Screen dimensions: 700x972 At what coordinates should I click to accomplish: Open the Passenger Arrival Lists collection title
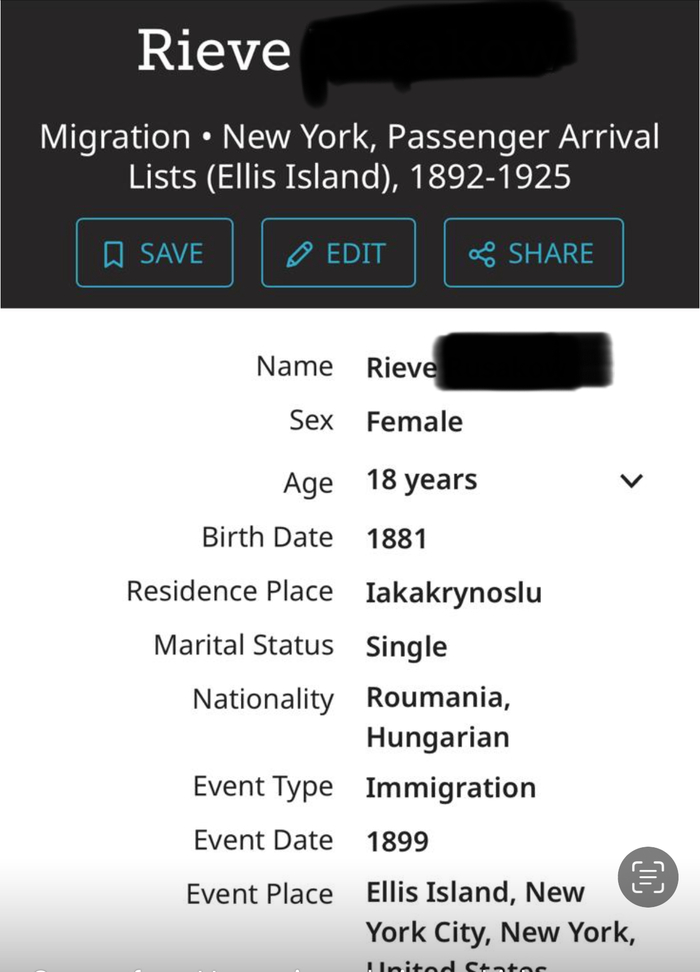[349, 157]
